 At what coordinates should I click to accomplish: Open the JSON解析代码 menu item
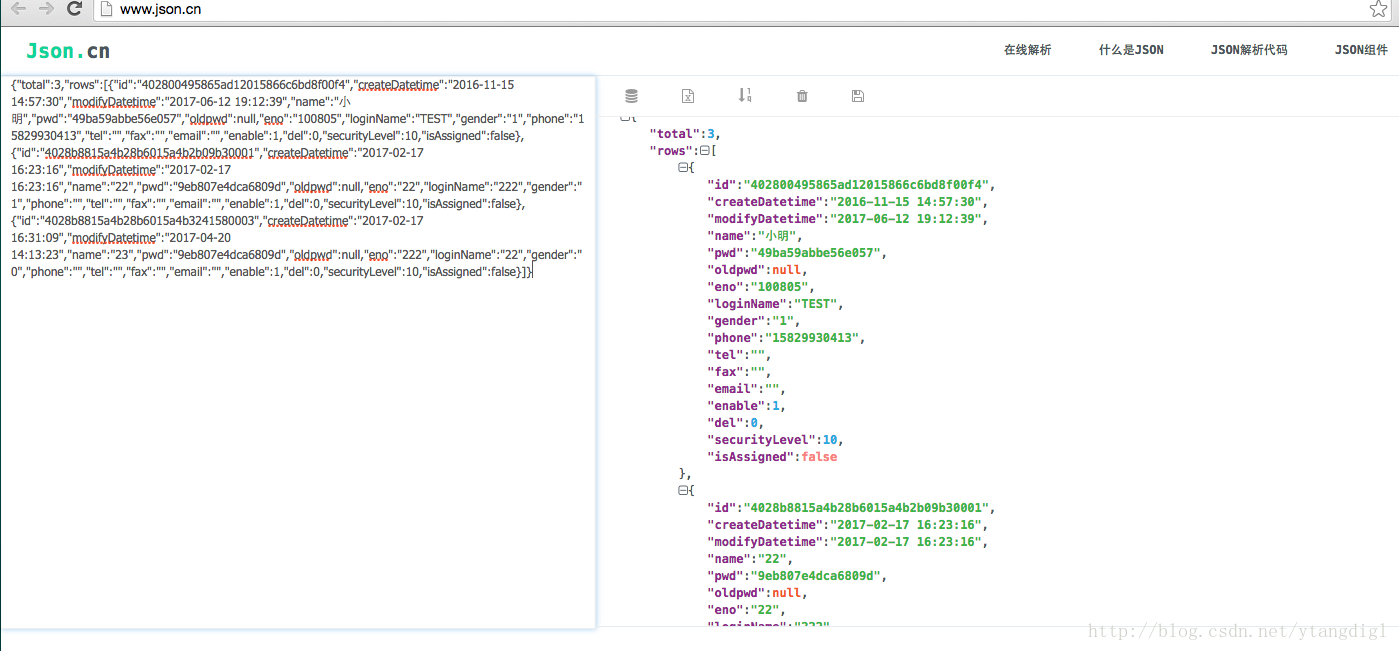pyautogui.click(x=1249, y=50)
